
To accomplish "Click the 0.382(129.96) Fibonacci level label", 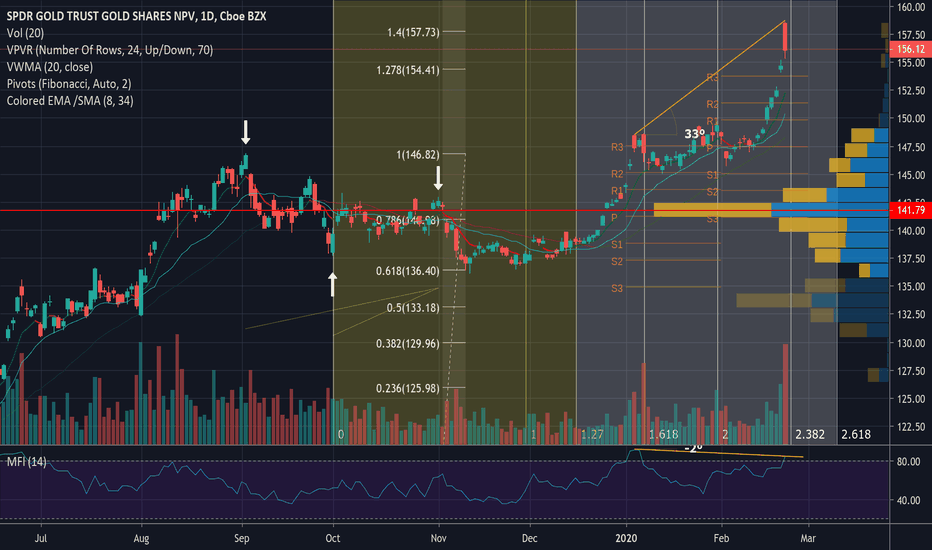I will tap(408, 343).
